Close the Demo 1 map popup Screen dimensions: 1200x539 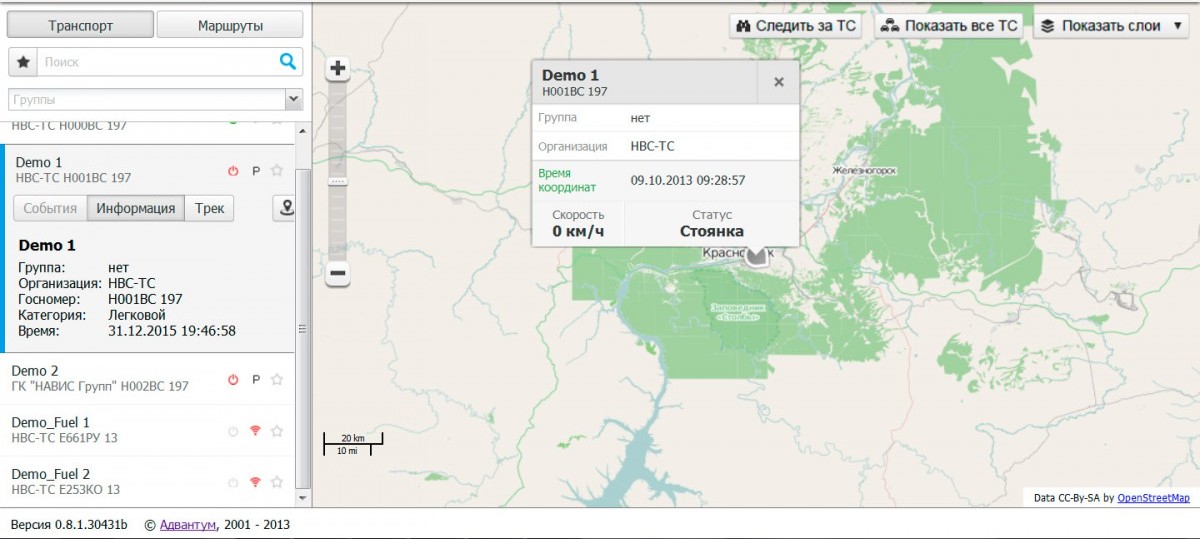(x=778, y=83)
